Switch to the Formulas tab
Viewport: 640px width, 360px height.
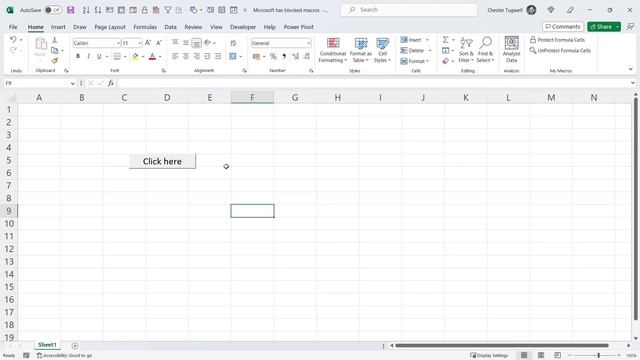click(145, 27)
